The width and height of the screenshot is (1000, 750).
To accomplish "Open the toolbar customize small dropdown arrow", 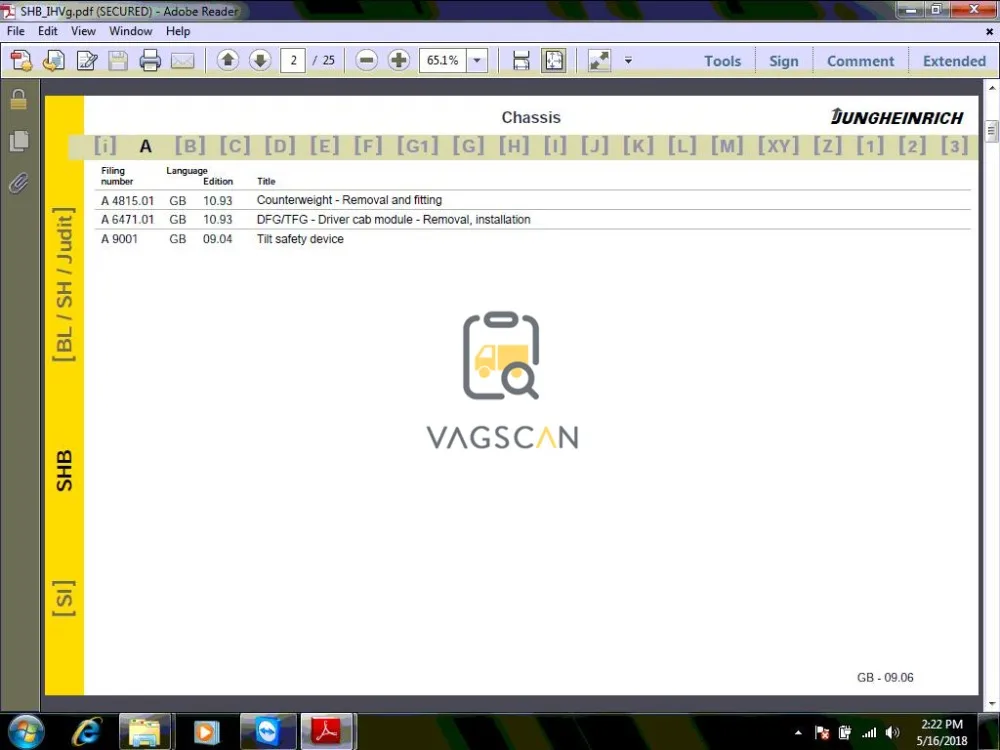I will point(628,61).
